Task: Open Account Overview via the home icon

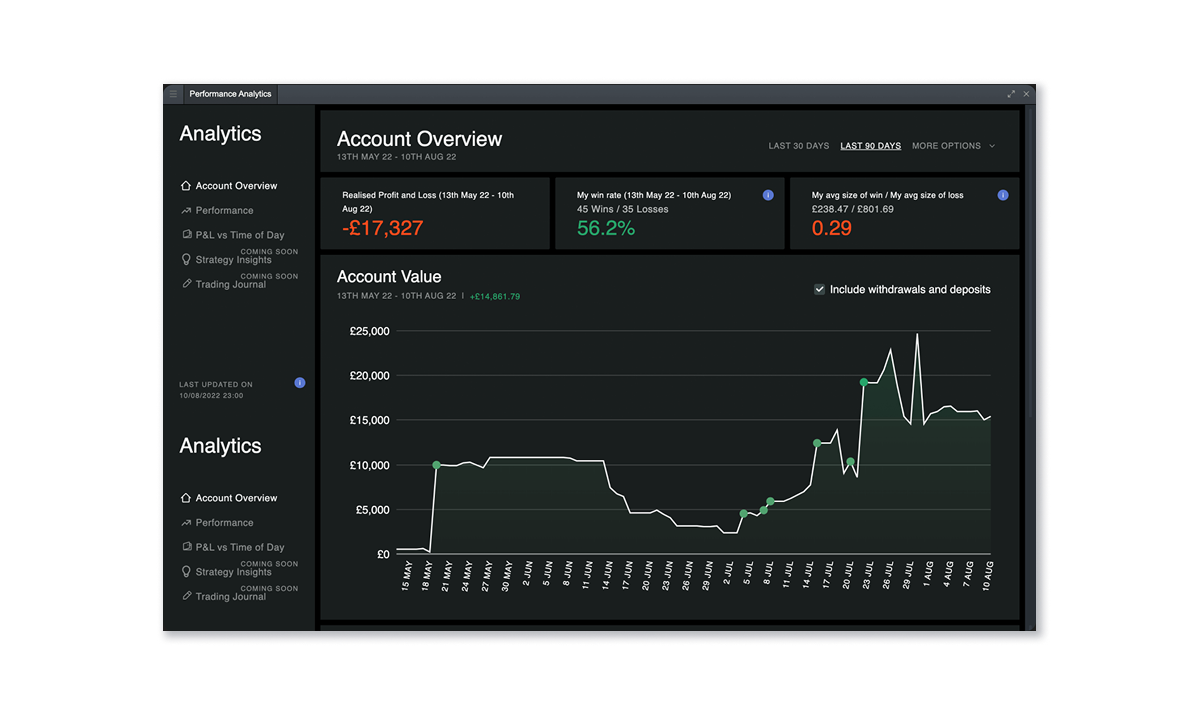Action: (185, 185)
